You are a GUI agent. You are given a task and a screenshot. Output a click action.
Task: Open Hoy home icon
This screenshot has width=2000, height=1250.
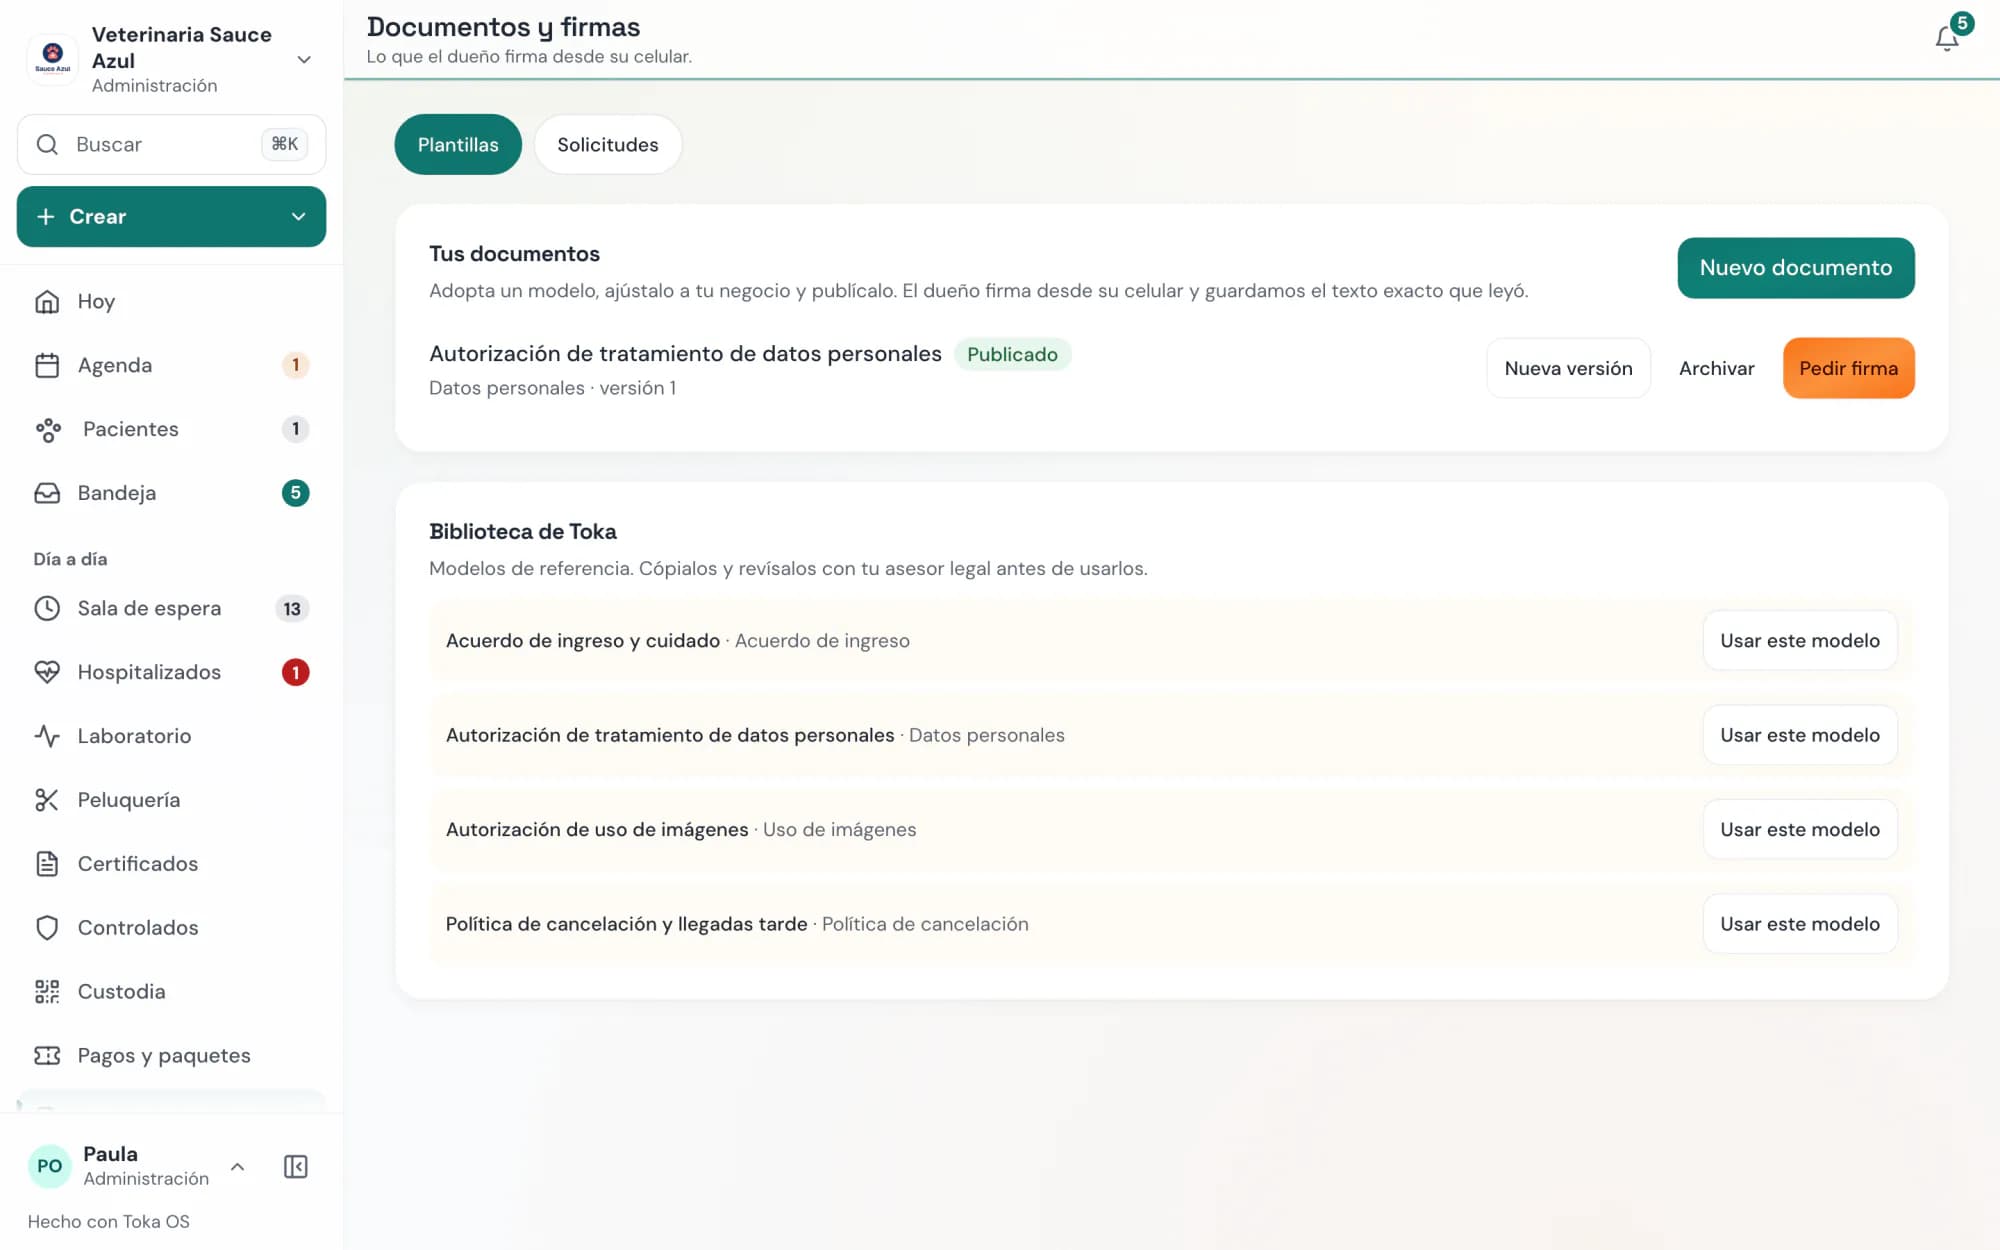pyautogui.click(x=47, y=301)
